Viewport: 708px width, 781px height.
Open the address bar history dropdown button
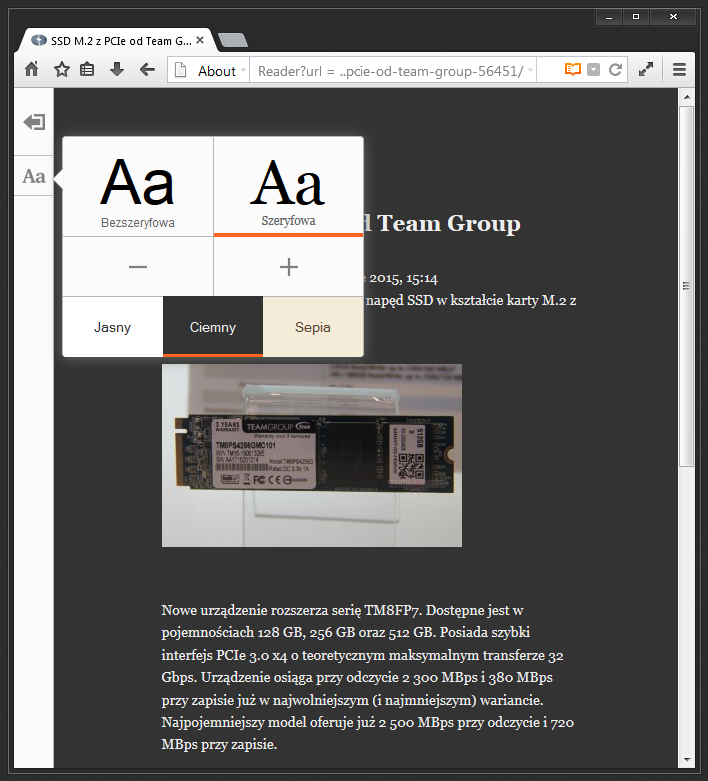(x=593, y=70)
